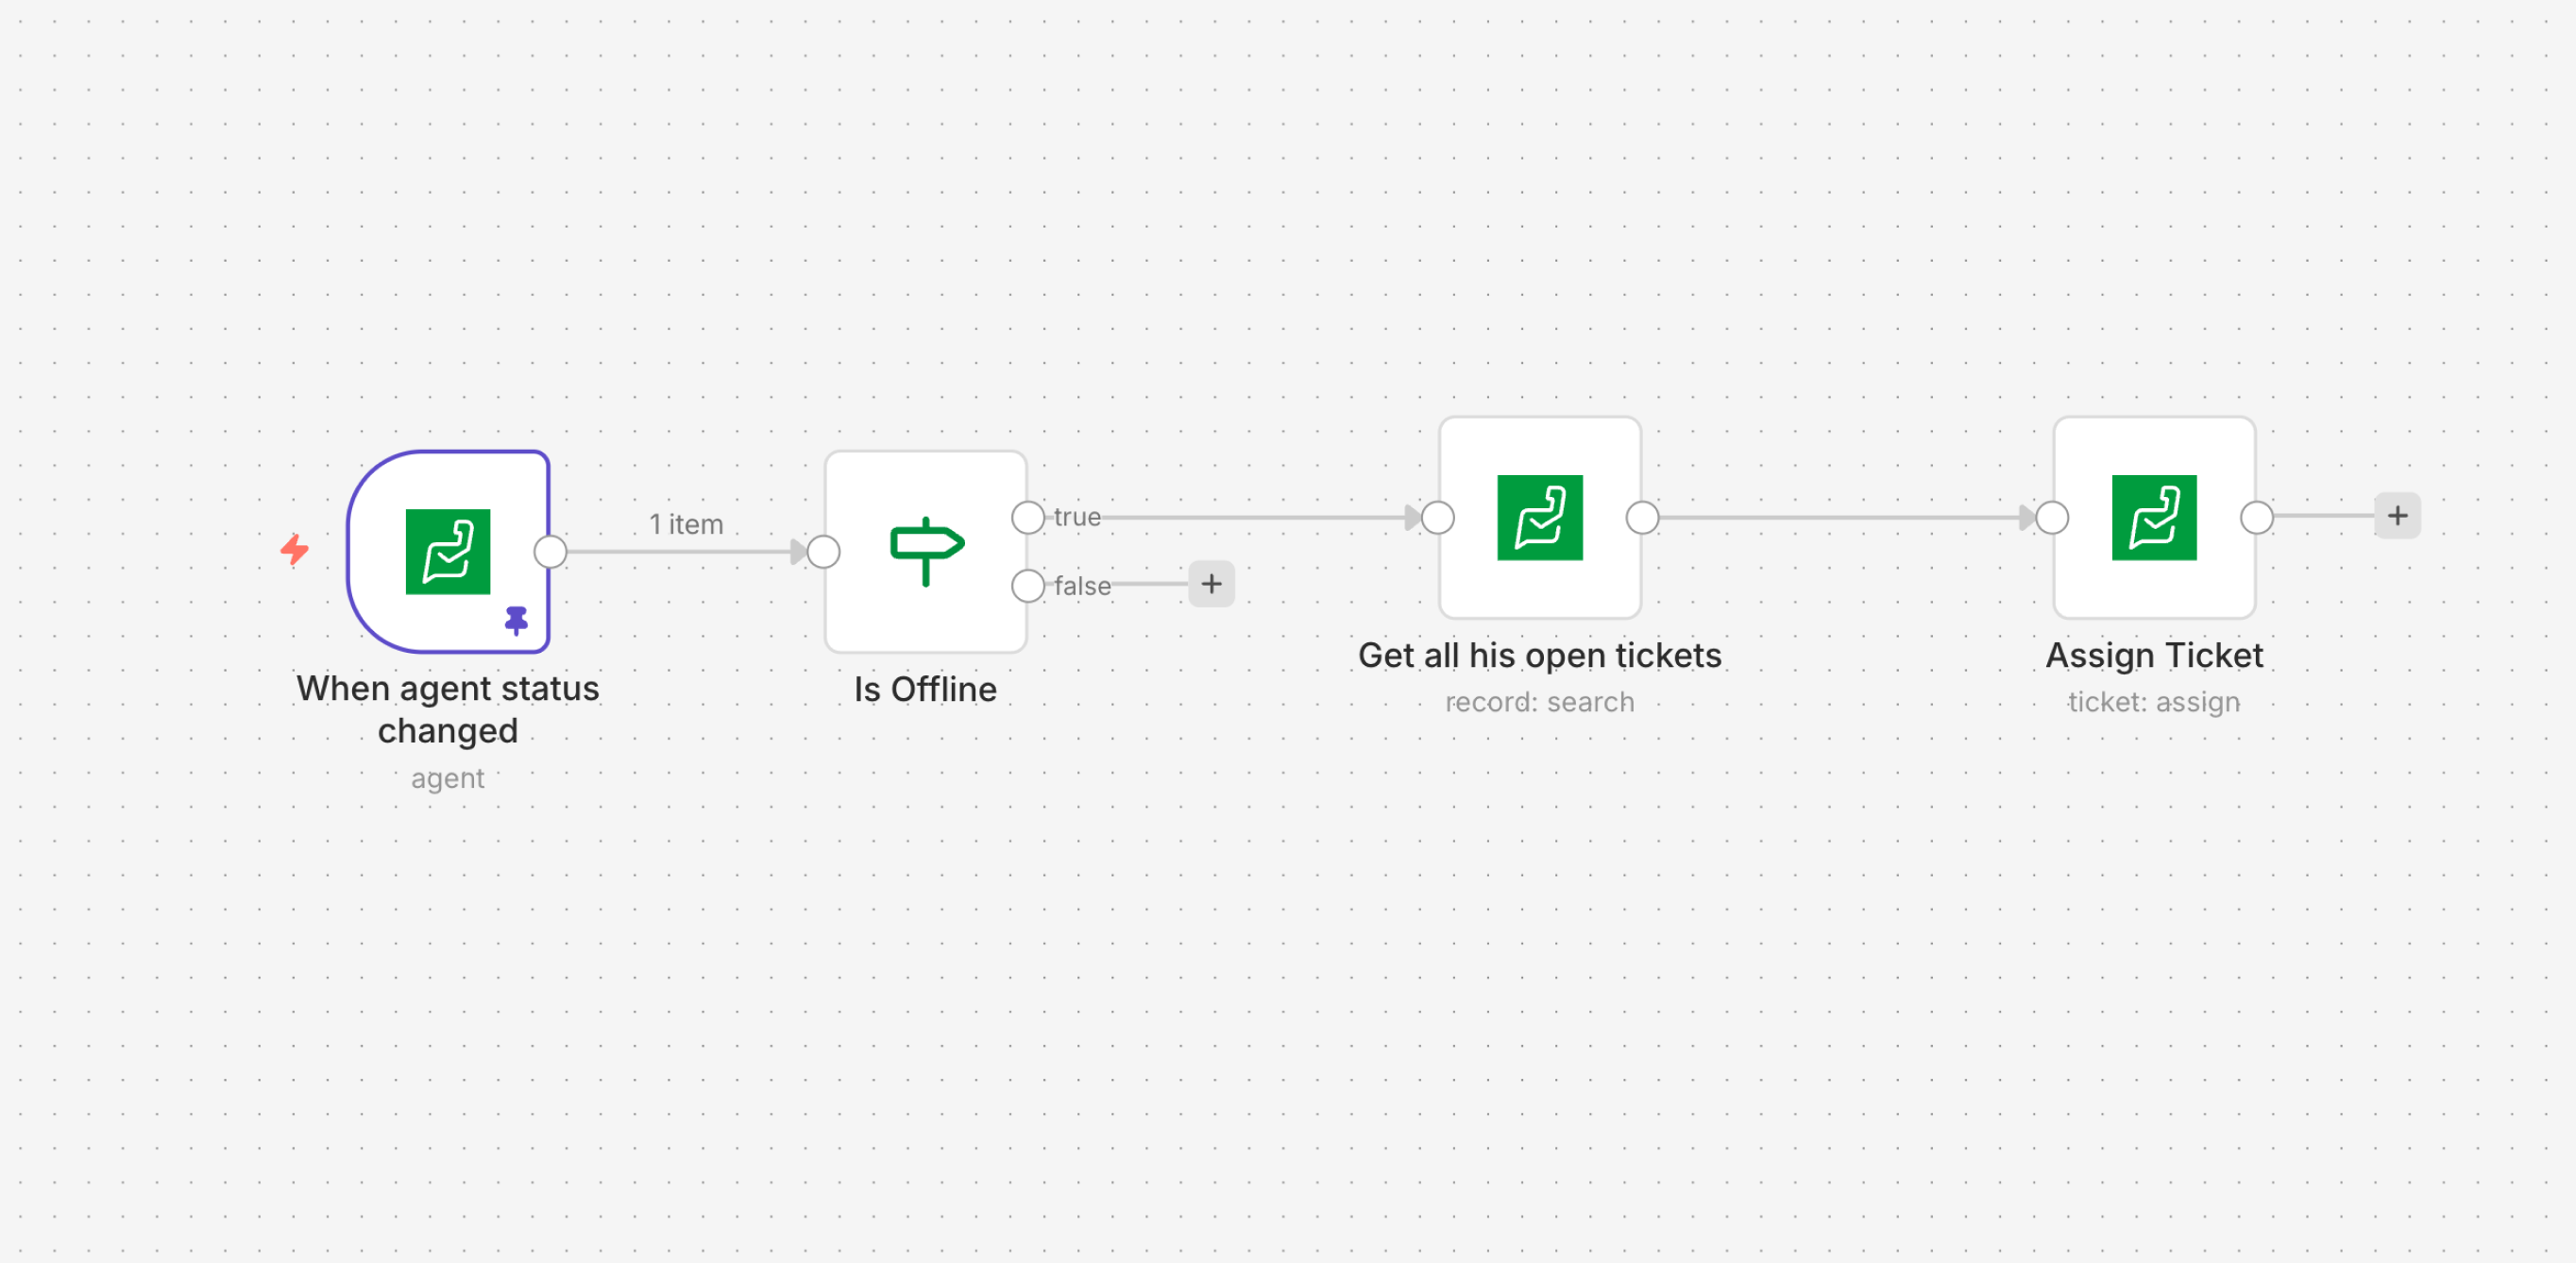This screenshot has height=1263, width=2576.
Task: Click the input connector of Get all his open tickets
Action: coord(1438,517)
